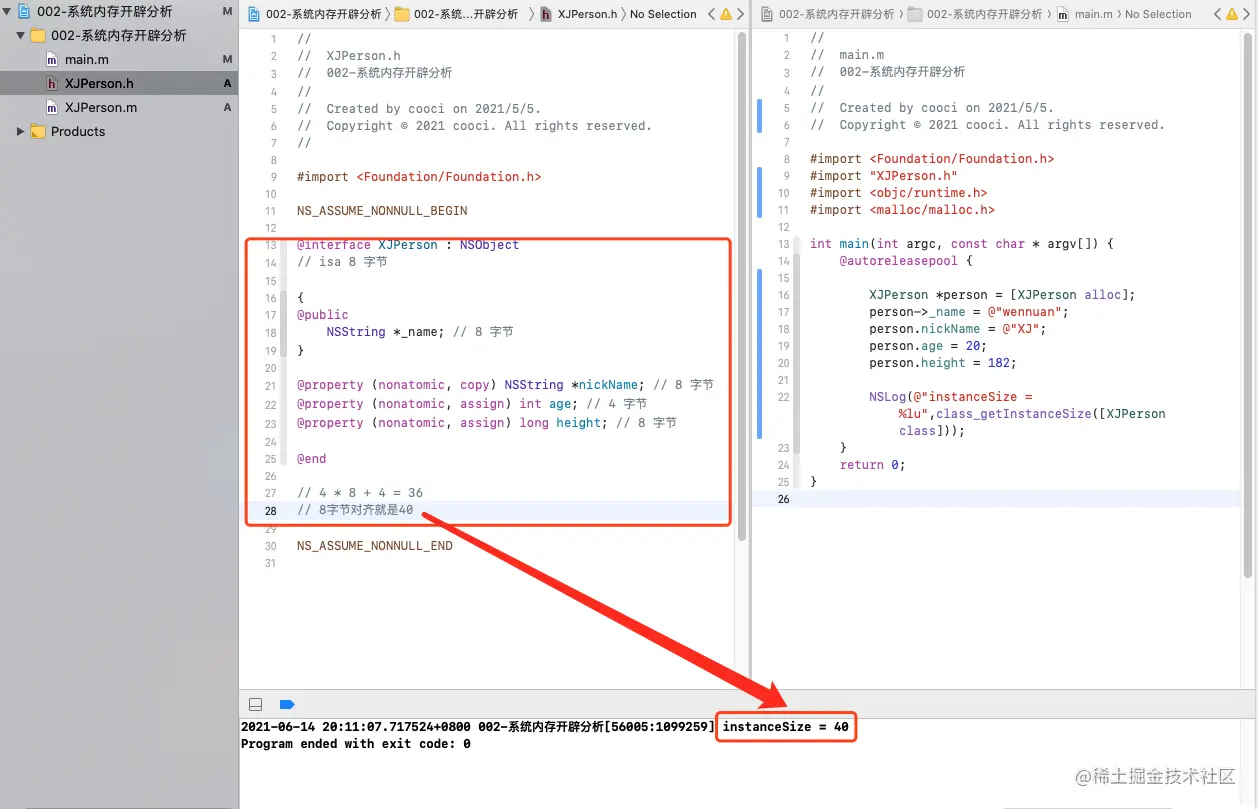Click the '@public' keyword line
The height and width of the screenshot is (809, 1258).
point(323,314)
